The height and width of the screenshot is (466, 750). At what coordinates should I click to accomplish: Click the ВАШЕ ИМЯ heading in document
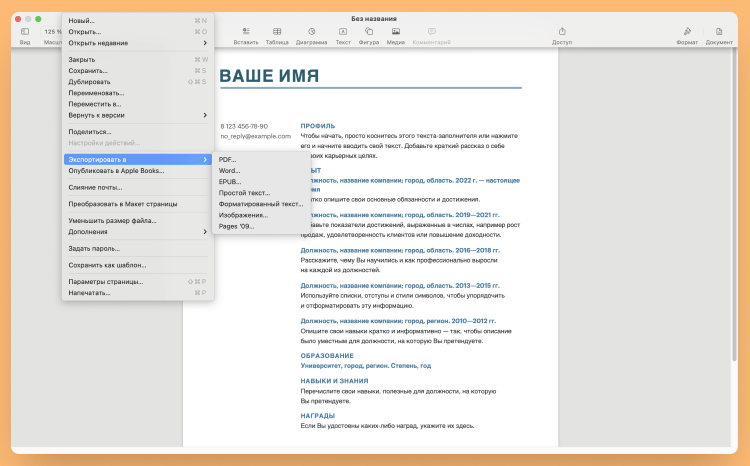click(x=269, y=76)
